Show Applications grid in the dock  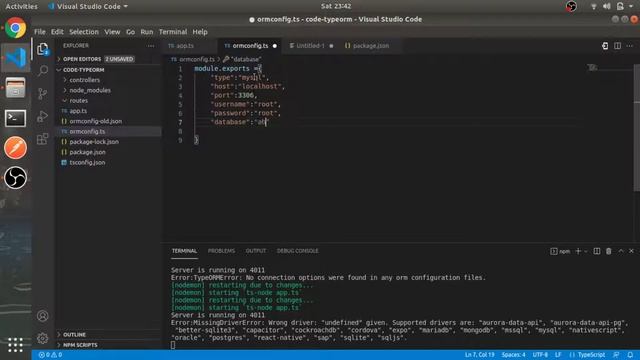coord(16,345)
